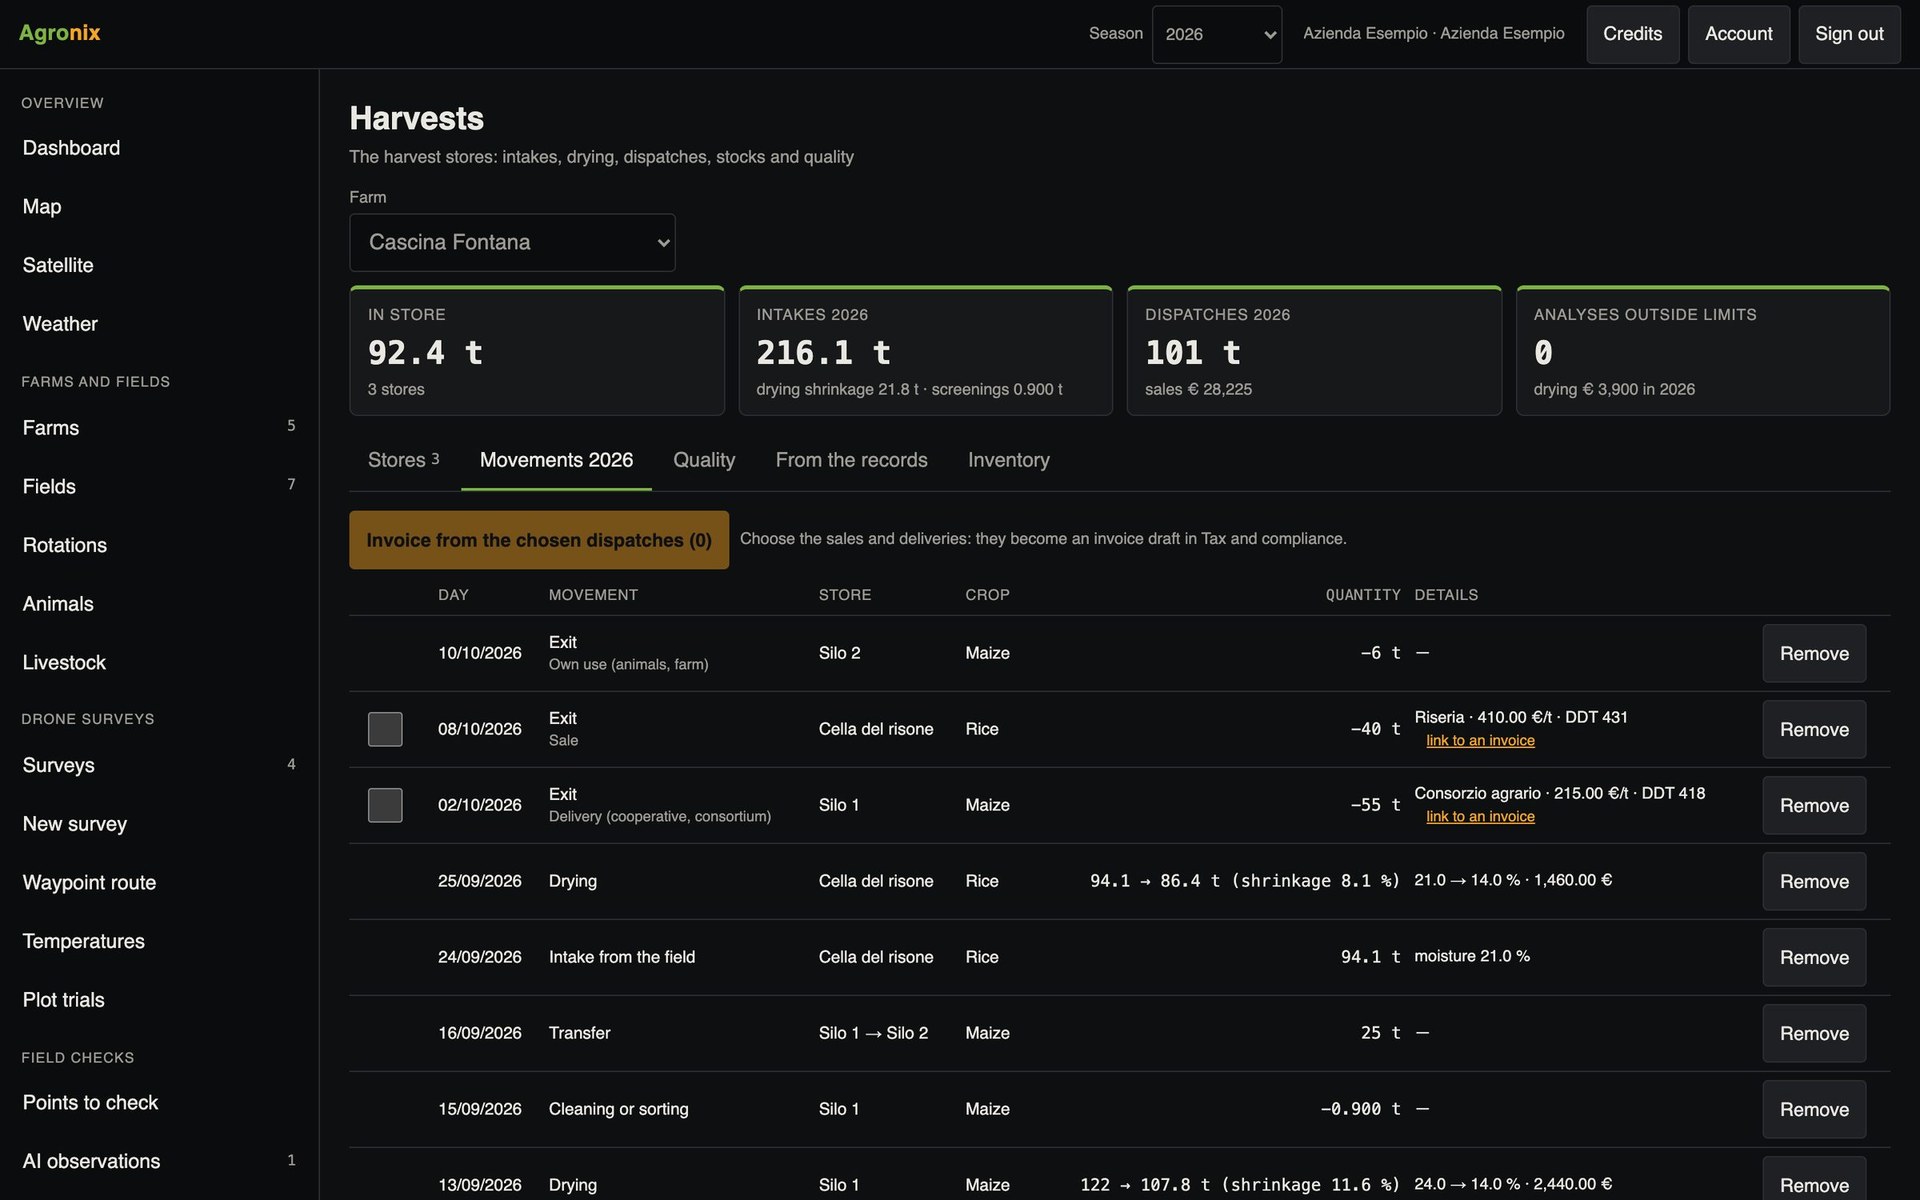Image resolution: width=1920 pixels, height=1200 pixels.
Task: Switch to the Quality tab
Action: 704,460
